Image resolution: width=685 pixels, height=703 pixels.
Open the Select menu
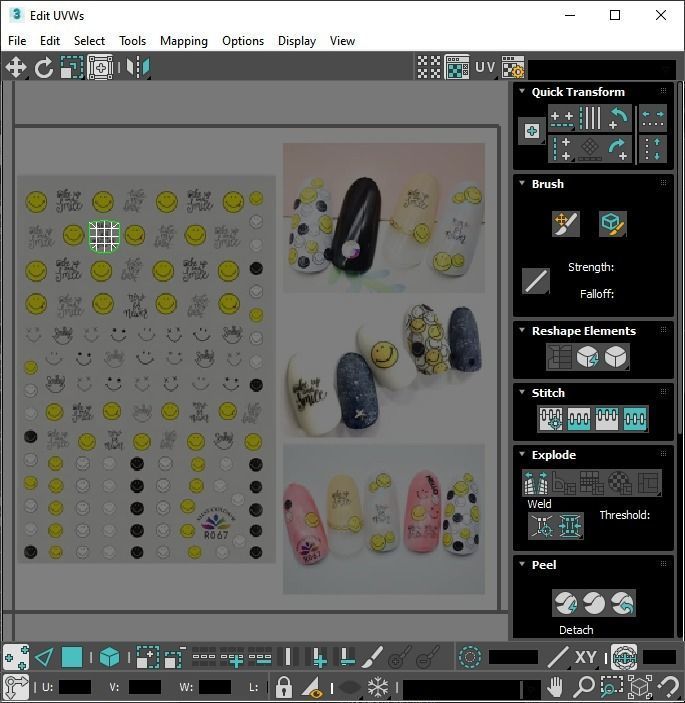89,41
